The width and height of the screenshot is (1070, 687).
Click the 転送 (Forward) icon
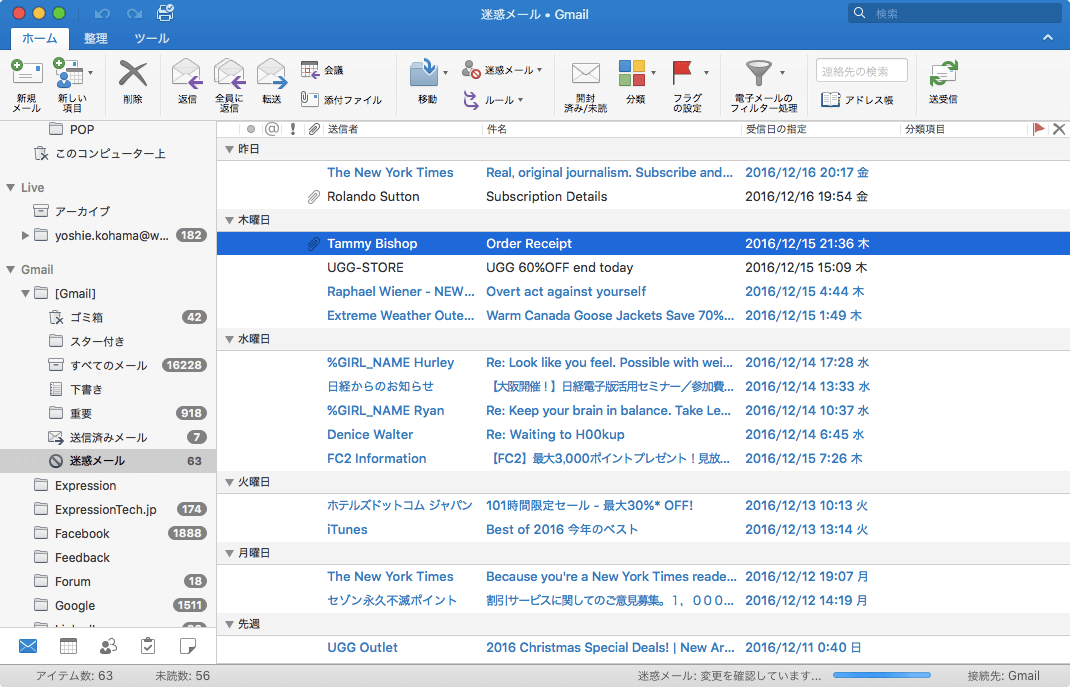pos(272,75)
